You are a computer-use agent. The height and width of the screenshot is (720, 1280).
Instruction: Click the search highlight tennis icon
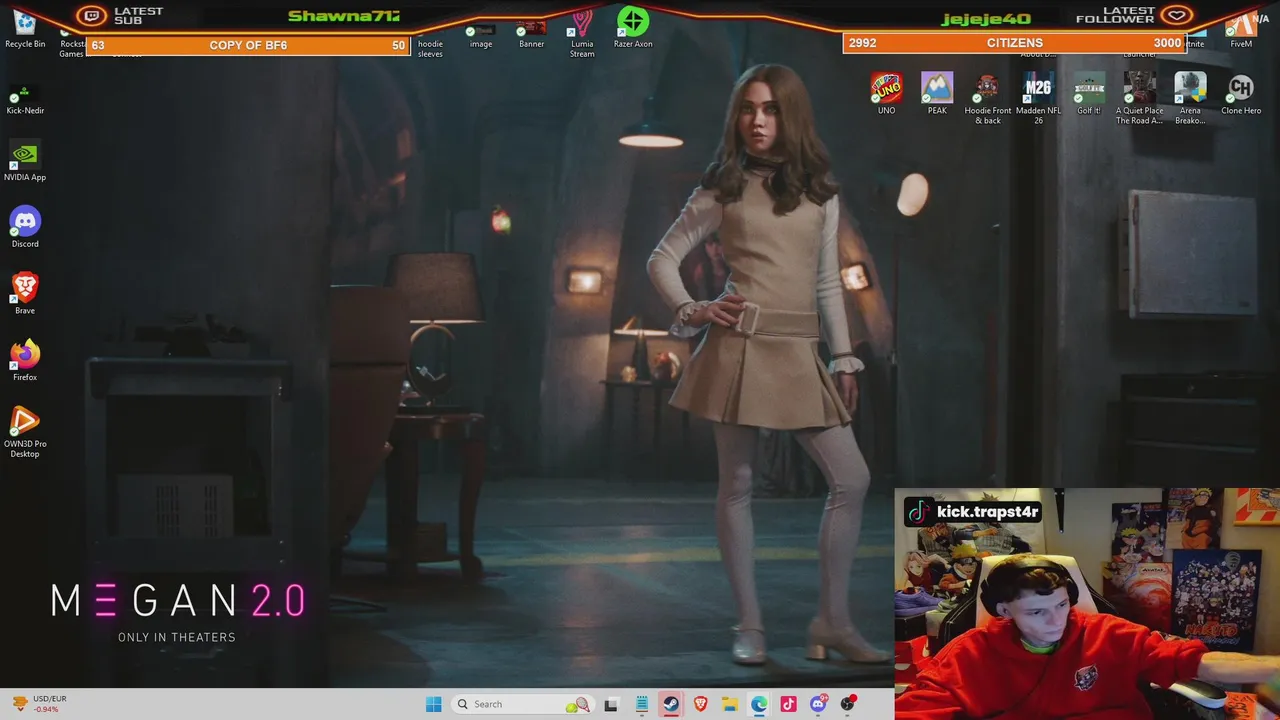[578, 705]
